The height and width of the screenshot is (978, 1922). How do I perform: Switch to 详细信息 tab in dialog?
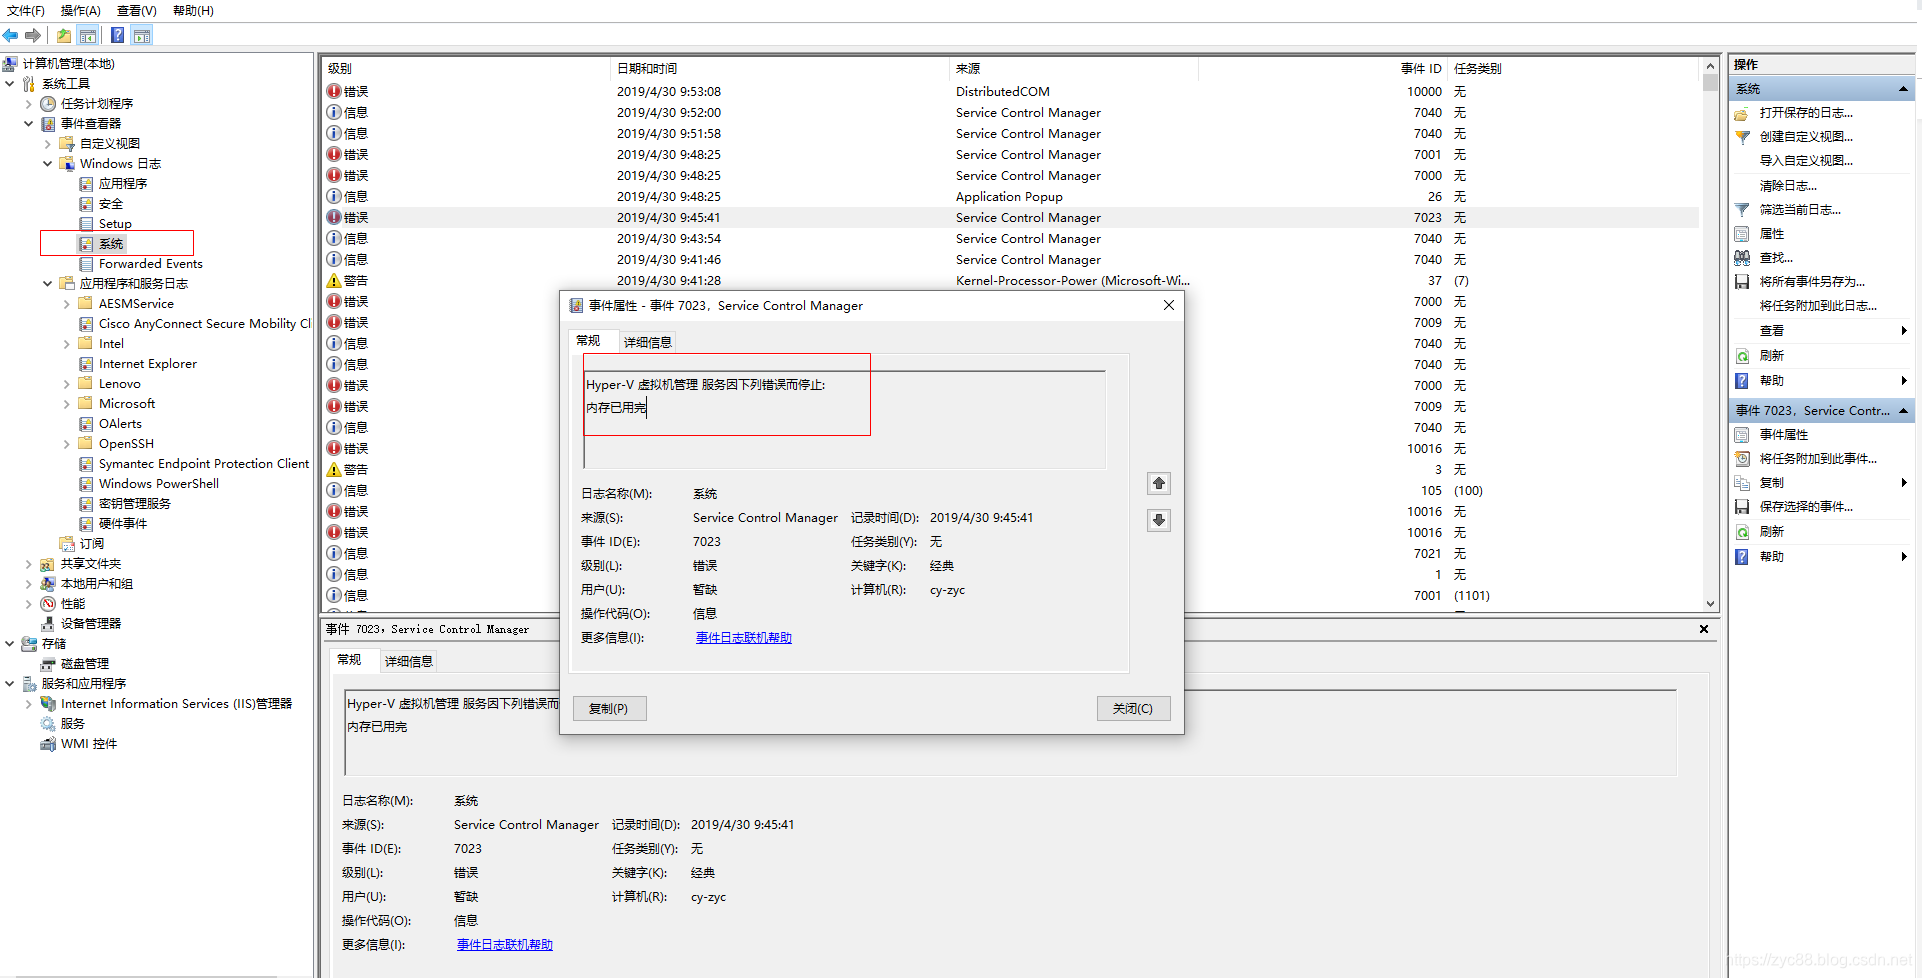648,342
